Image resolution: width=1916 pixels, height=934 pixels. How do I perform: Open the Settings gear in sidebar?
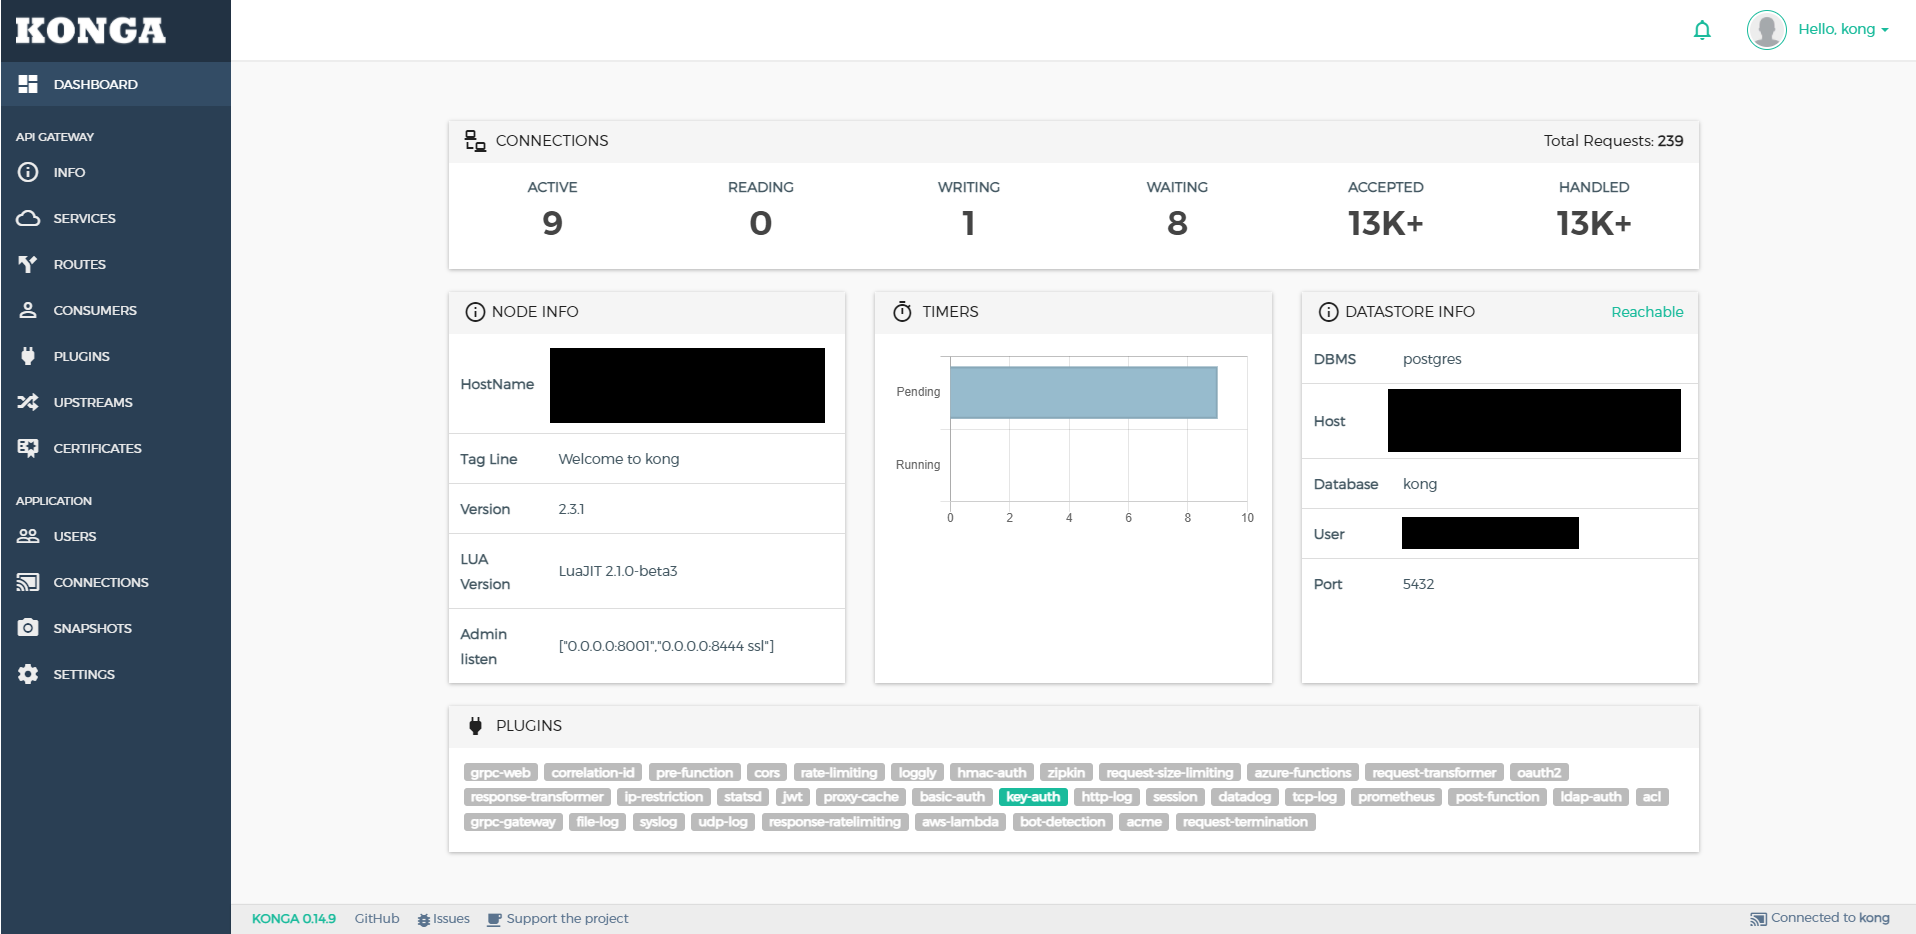click(28, 674)
